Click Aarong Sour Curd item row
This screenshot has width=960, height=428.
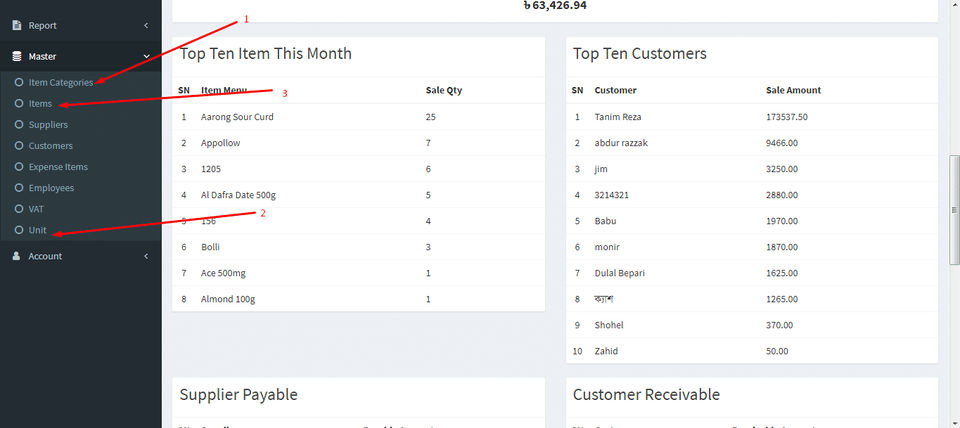237,117
